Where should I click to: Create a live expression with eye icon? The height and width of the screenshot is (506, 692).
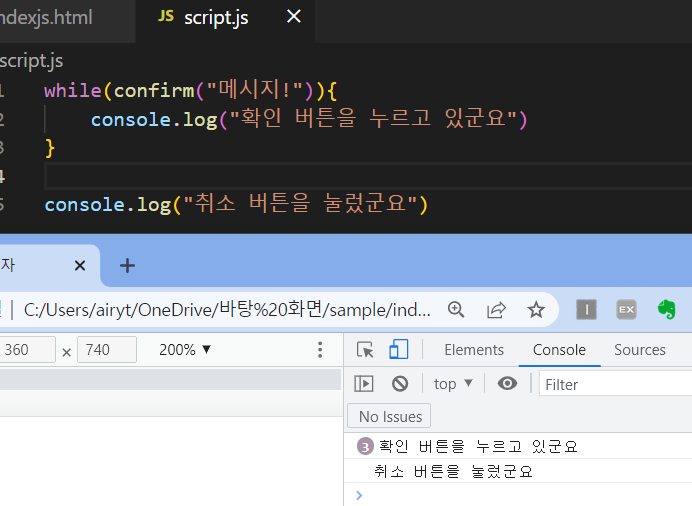[508, 384]
